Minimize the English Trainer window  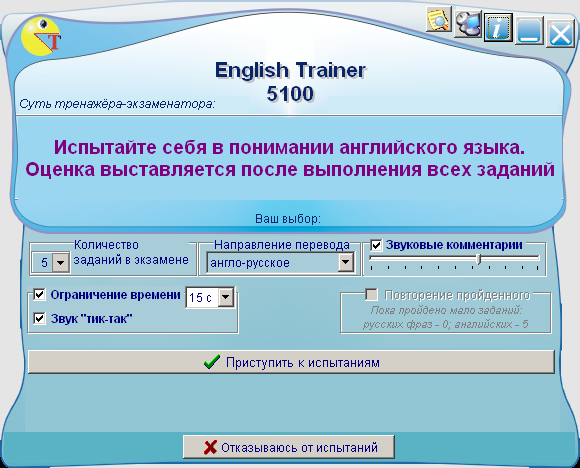pos(529,30)
